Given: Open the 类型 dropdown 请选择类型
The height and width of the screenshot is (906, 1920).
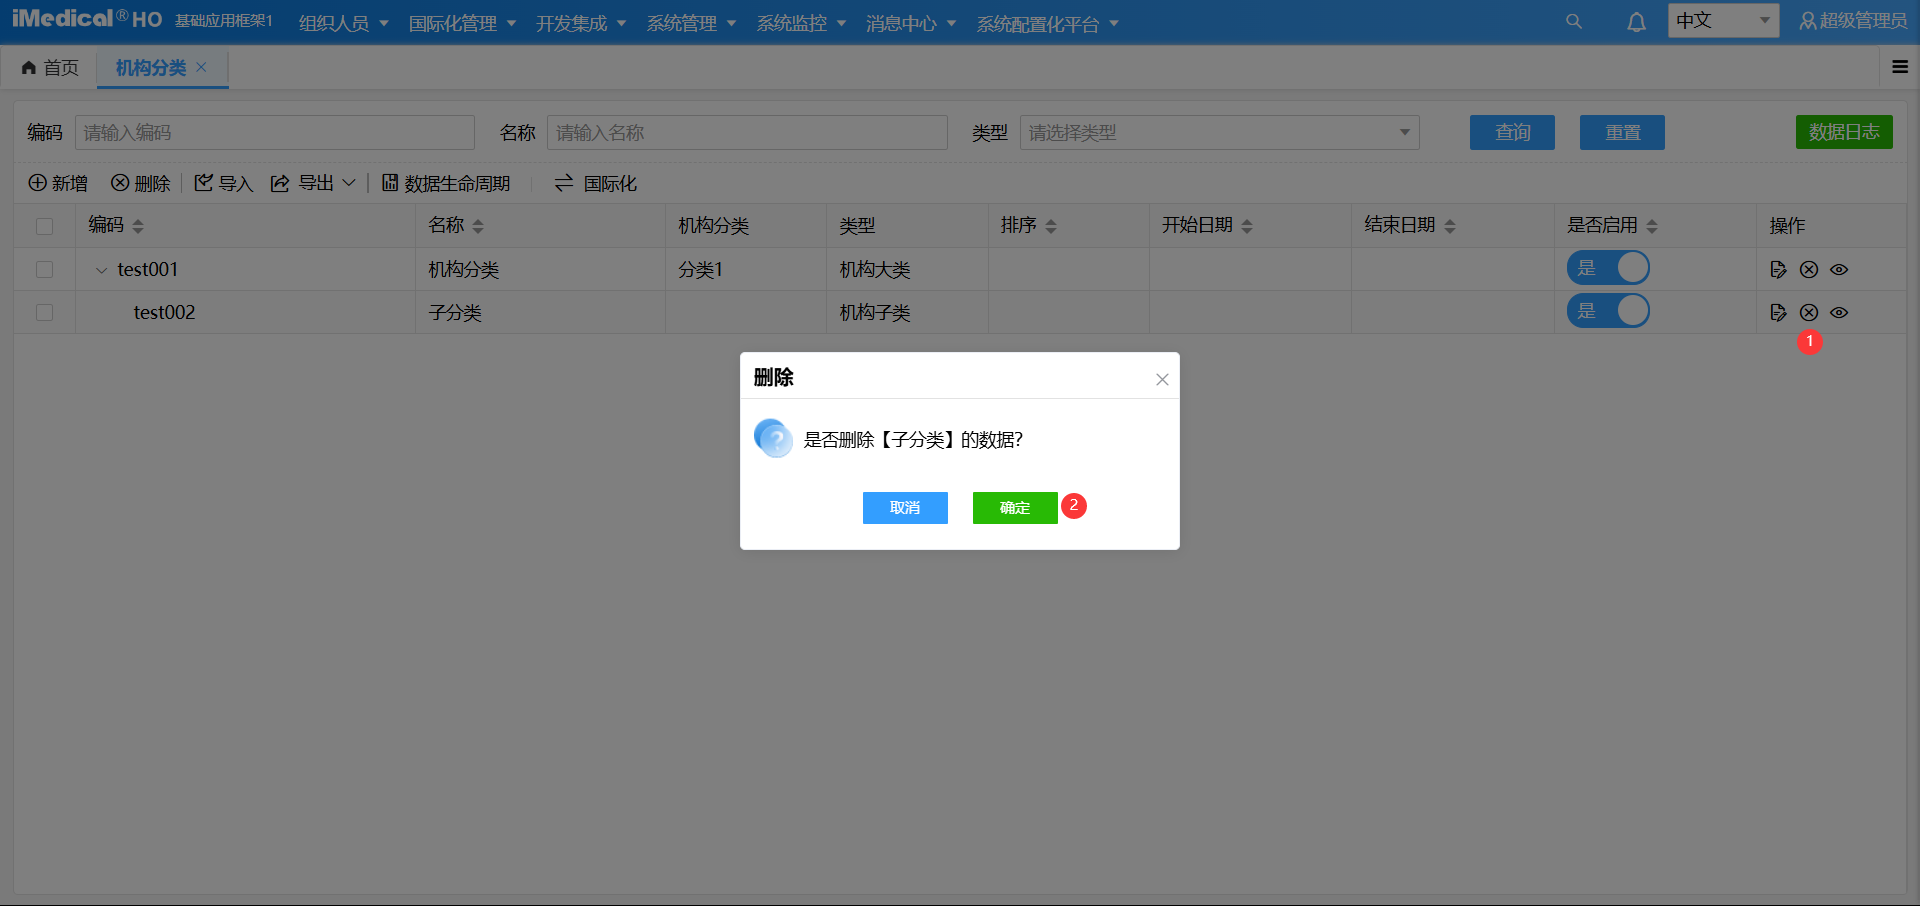Looking at the screenshot, I should 1218,132.
